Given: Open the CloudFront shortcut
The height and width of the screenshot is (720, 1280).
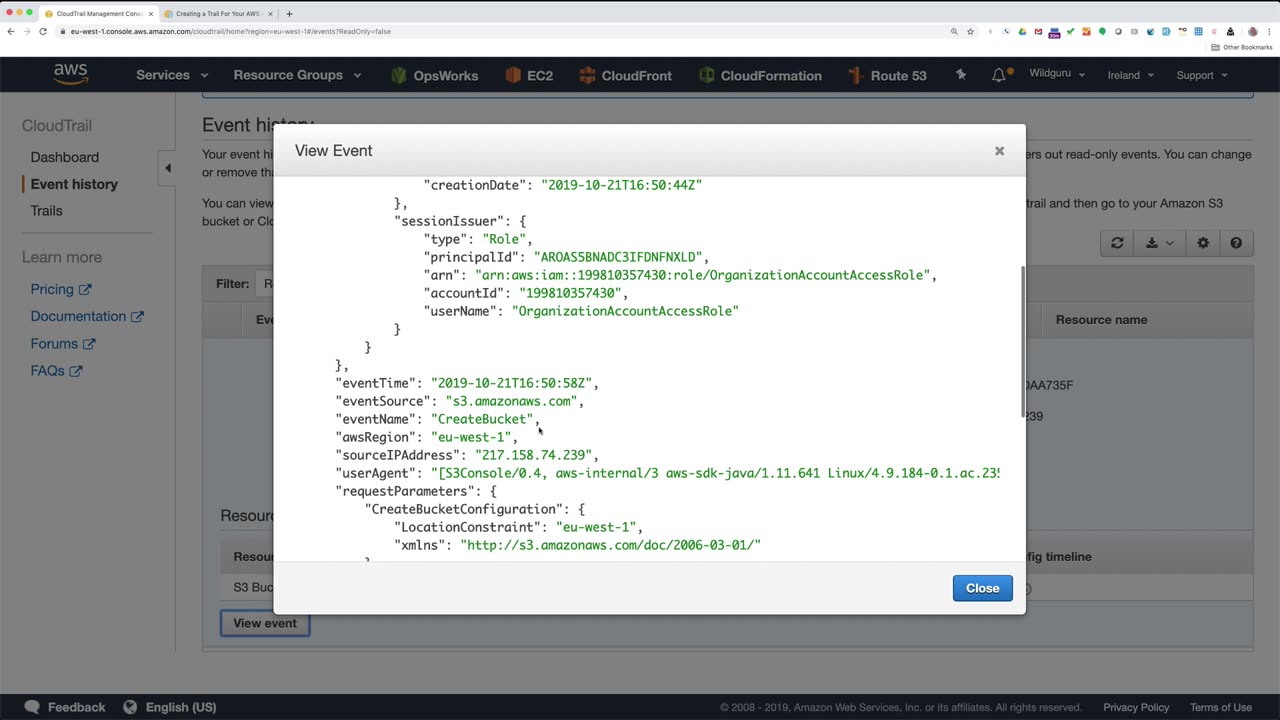Looking at the screenshot, I should point(625,75).
